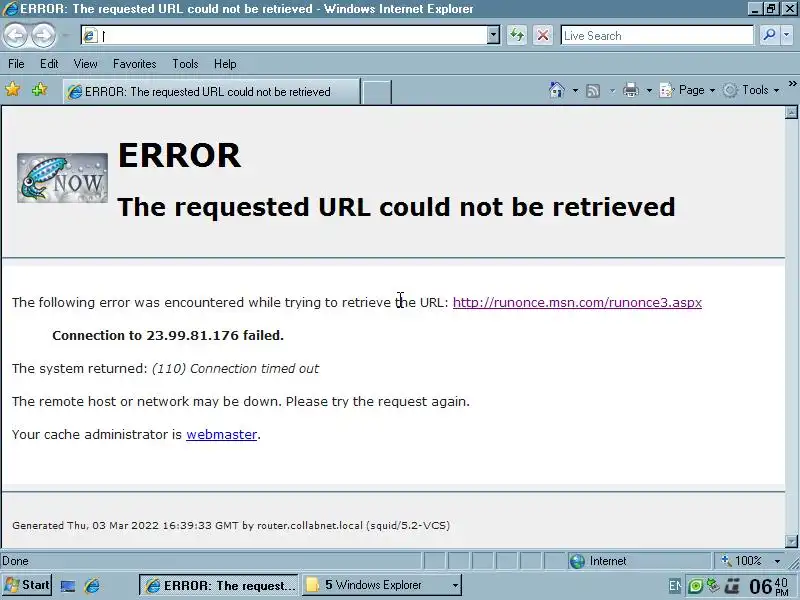Click the '(110) Connection timed out' text
Viewport: 800px width, 600px height.
[235, 369]
